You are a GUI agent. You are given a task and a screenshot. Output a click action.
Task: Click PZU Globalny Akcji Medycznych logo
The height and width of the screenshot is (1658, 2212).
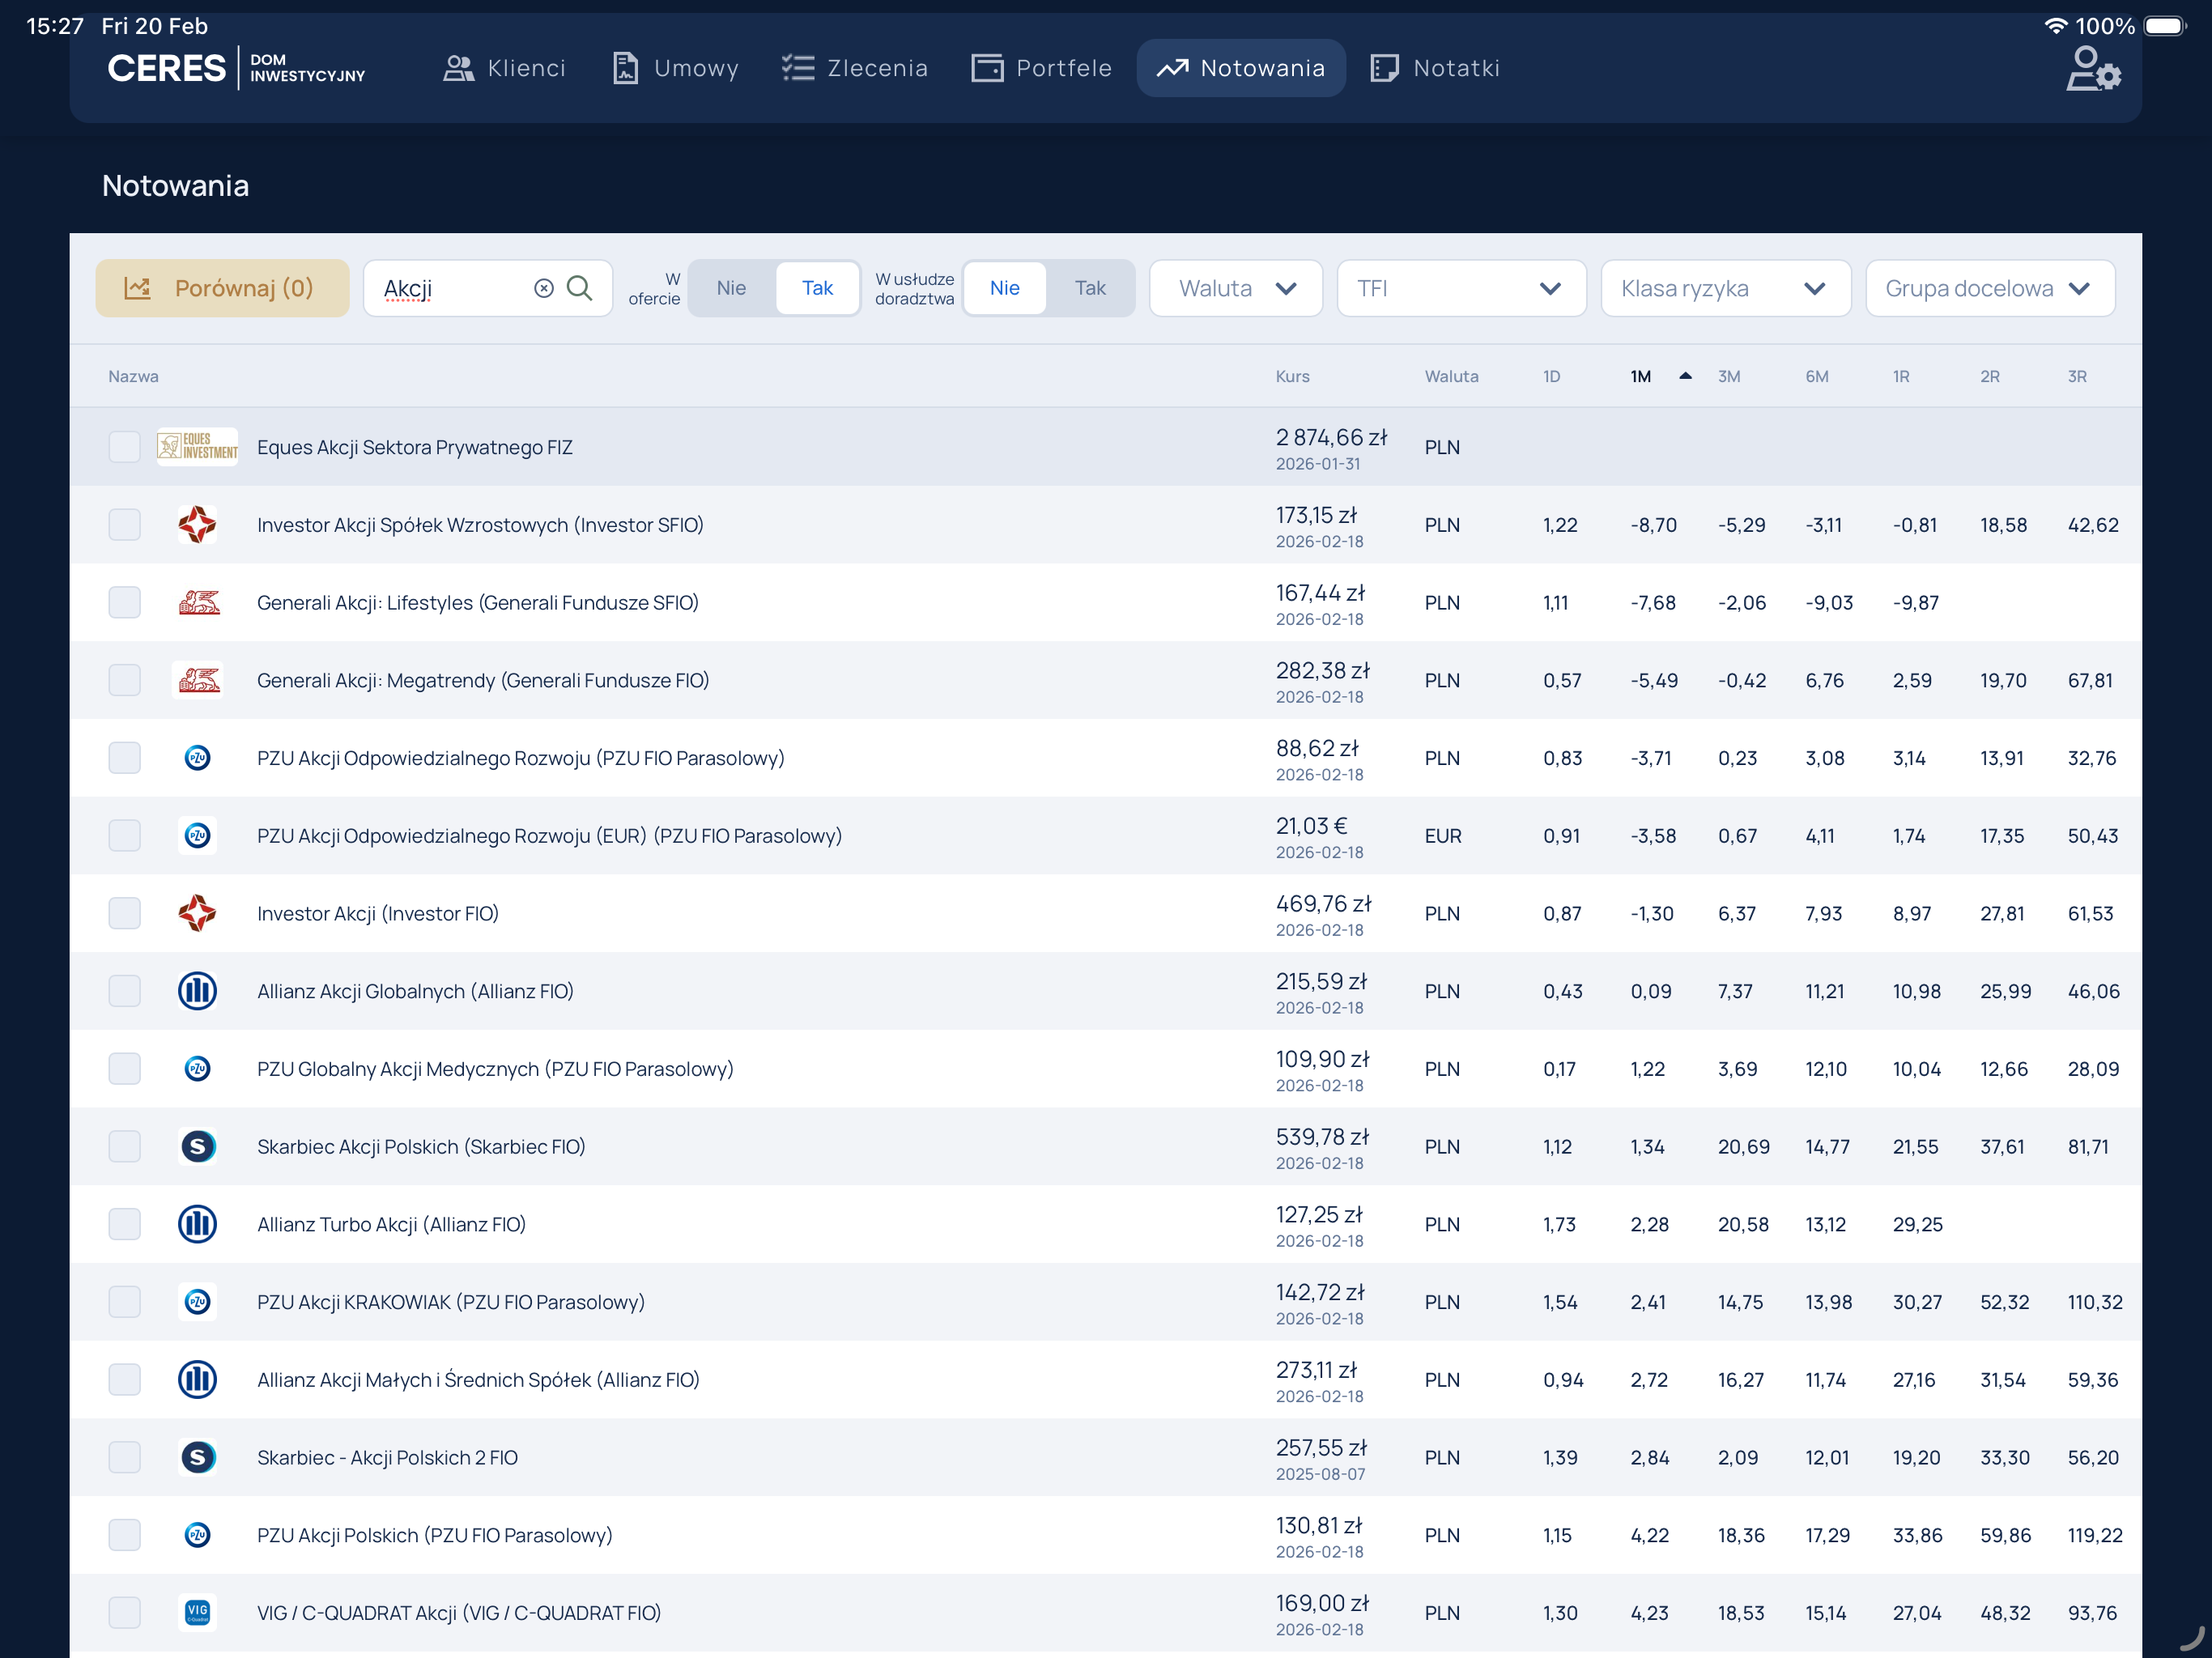pyautogui.click(x=197, y=1069)
